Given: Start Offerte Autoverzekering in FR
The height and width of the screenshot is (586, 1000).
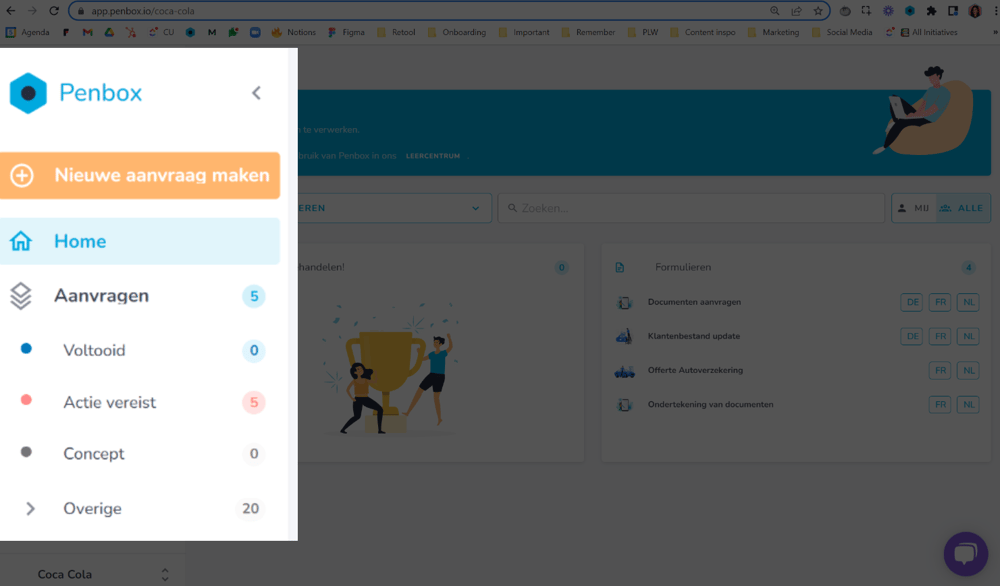Looking at the screenshot, I should click(x=940, y=370).
